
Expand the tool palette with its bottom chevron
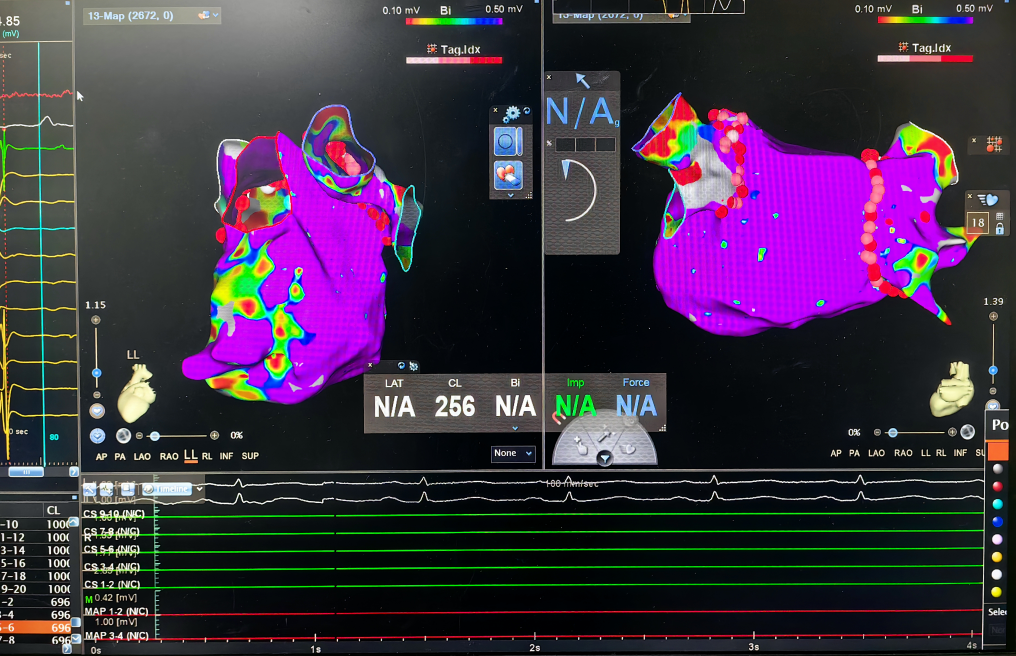511,194
